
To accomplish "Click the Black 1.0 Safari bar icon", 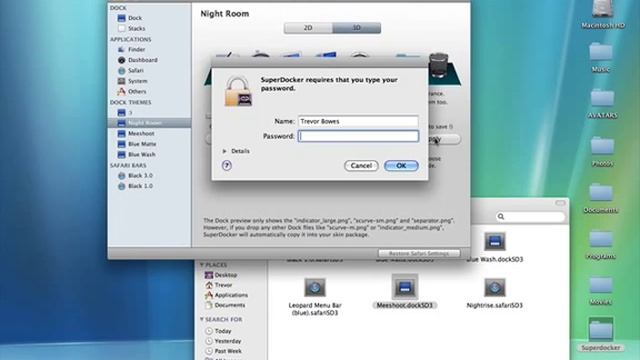I will (x=121, y=186).
